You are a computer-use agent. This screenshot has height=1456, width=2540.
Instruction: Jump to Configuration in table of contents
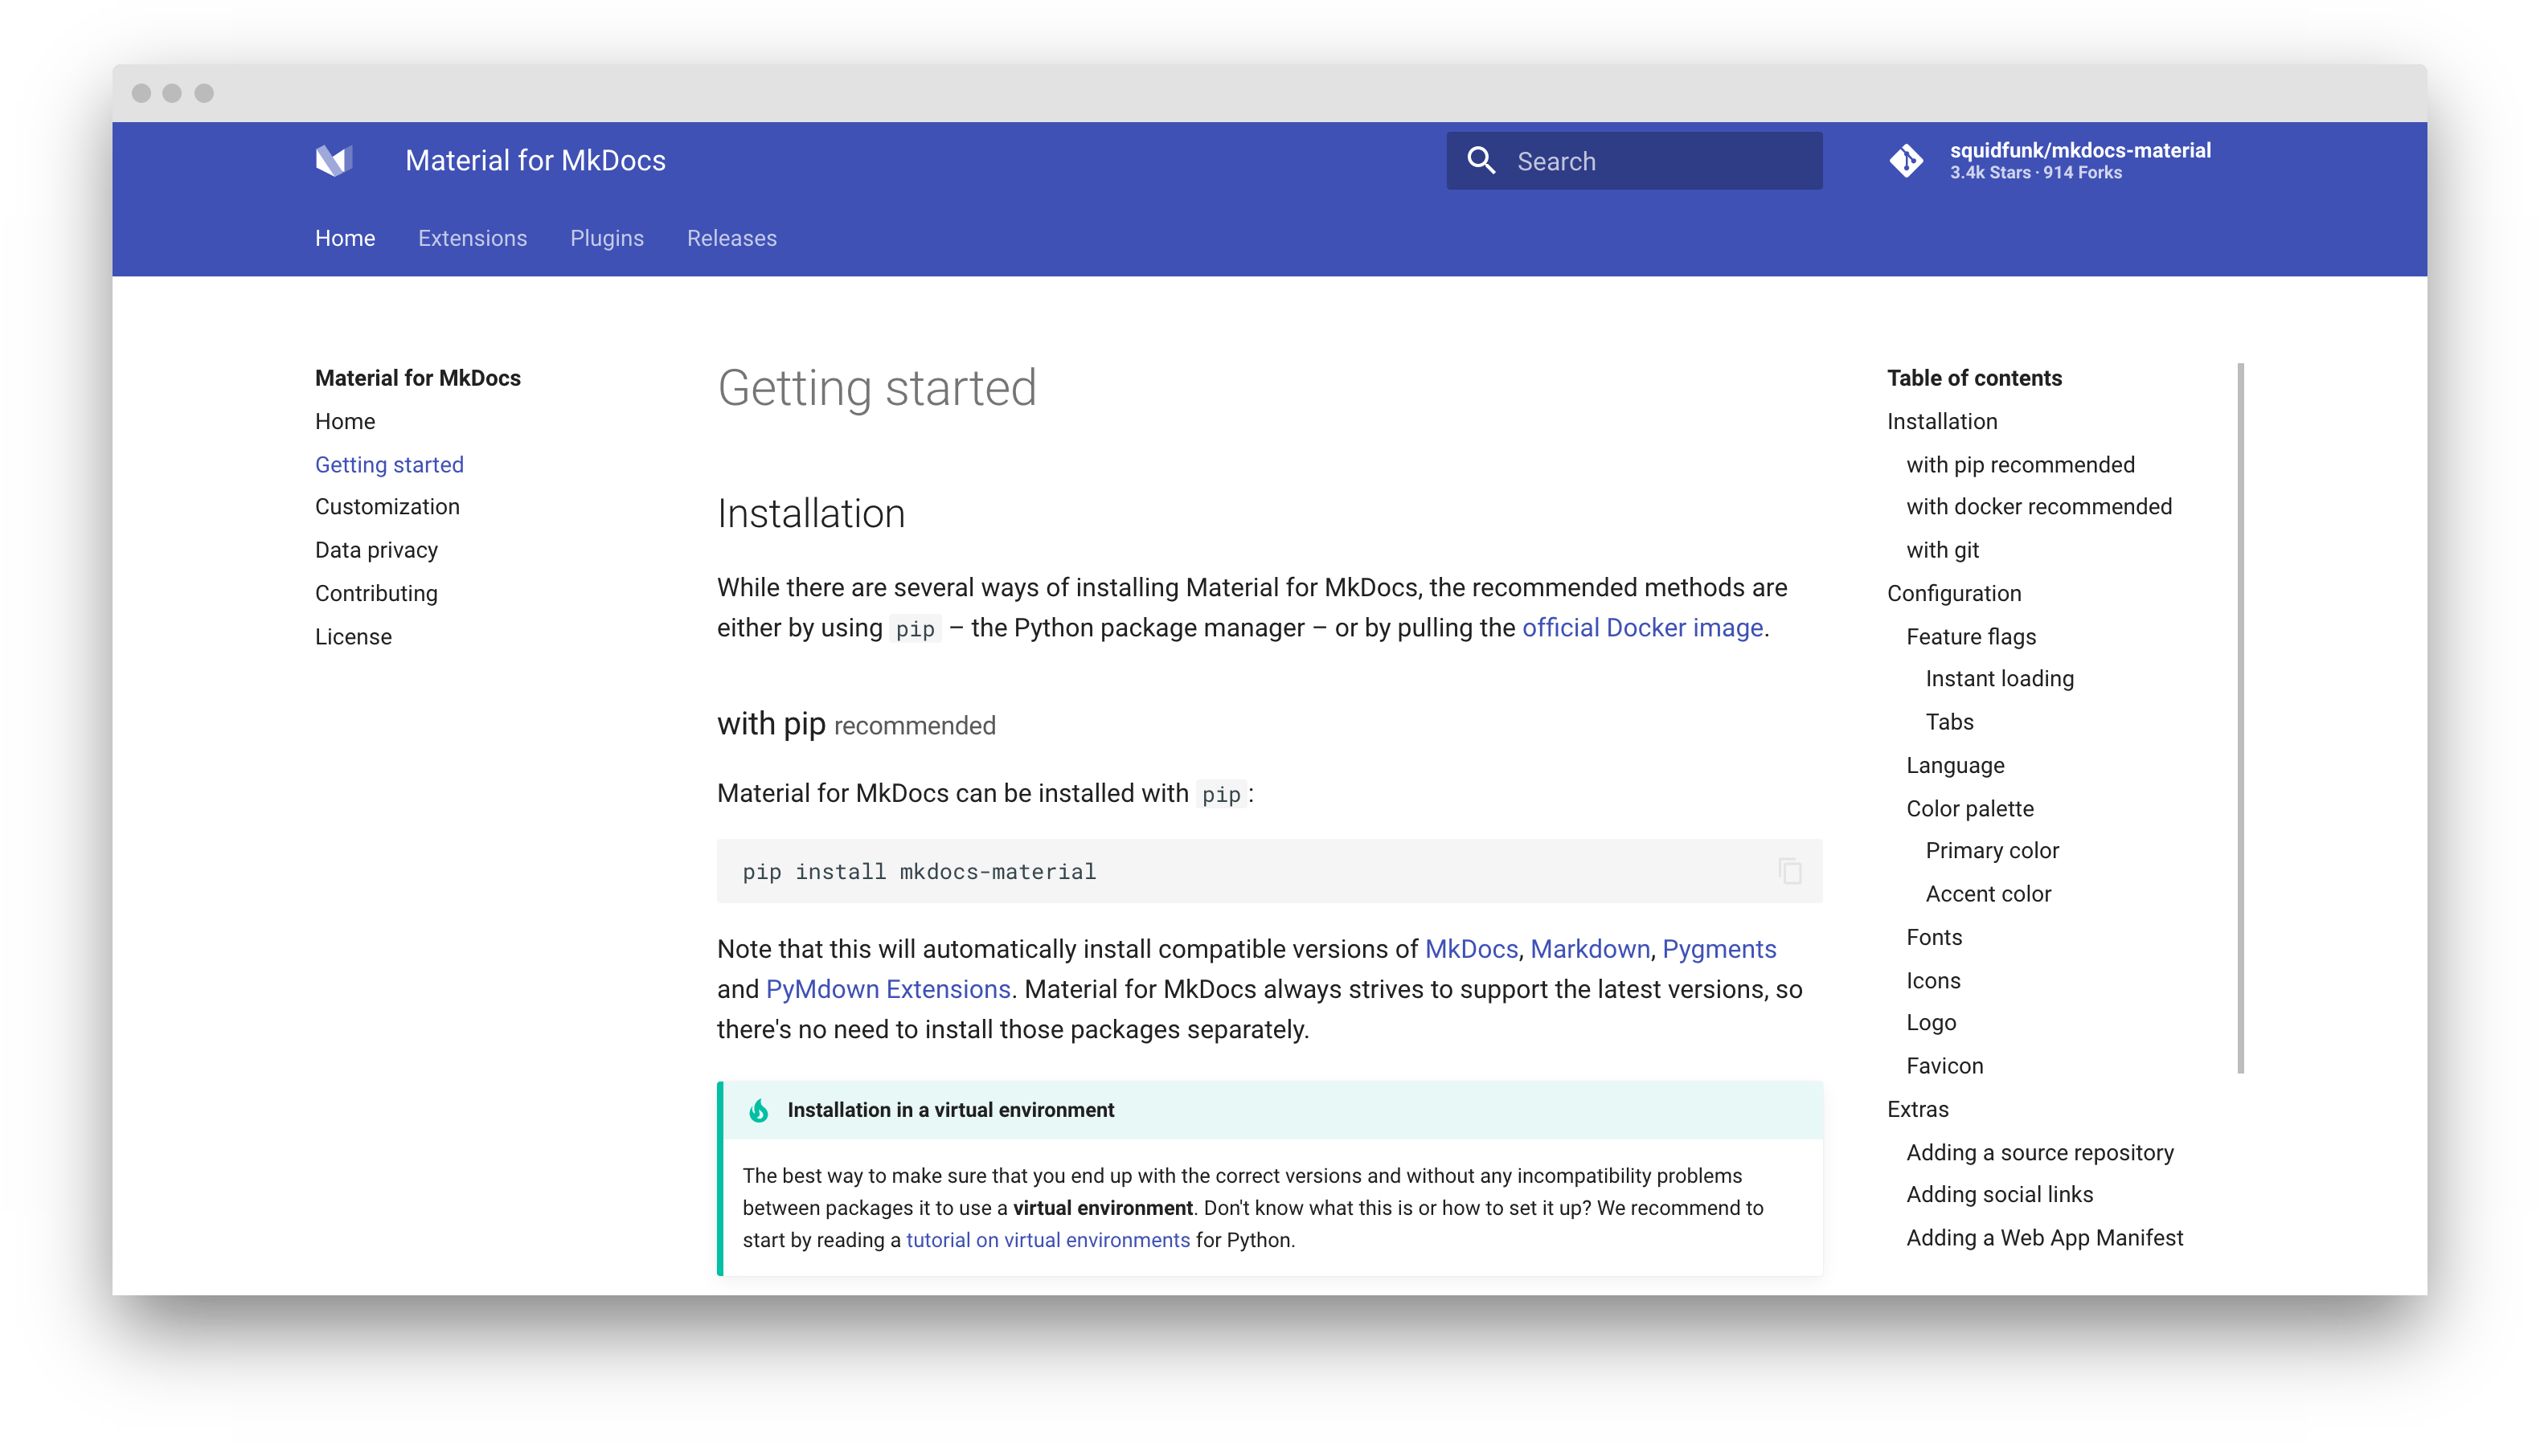(1954, 593)
